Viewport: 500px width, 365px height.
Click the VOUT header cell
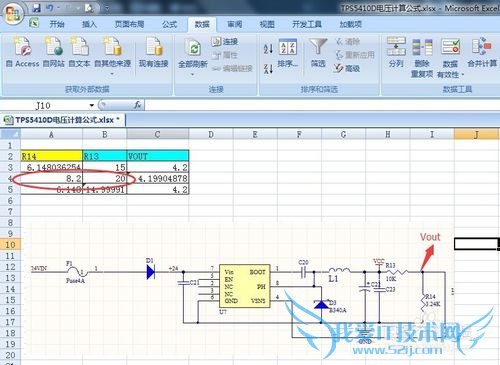coord(157,156)
